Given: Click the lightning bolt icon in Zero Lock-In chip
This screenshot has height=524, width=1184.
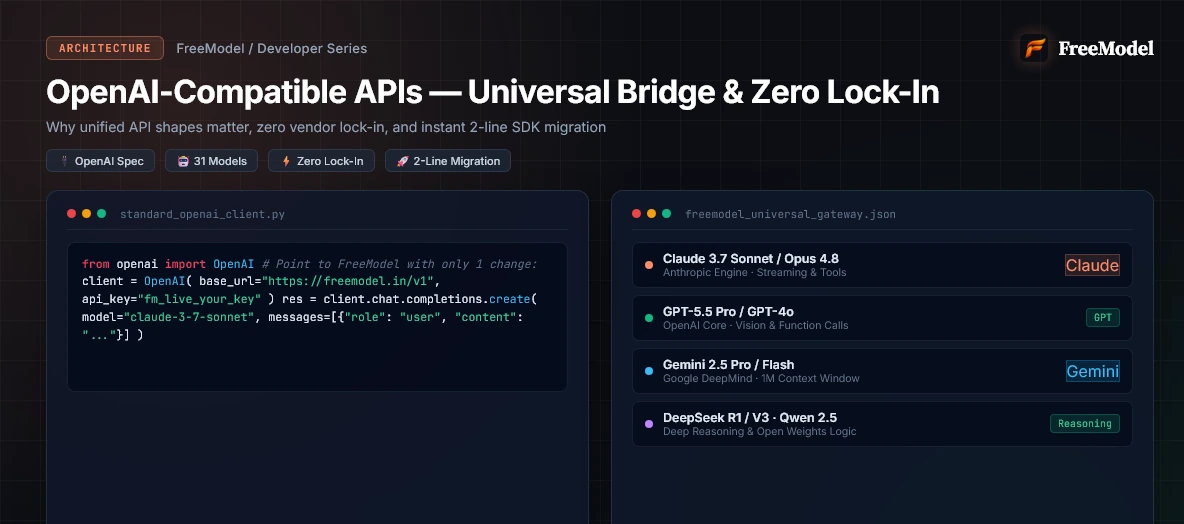Looking at the screenshot, I should tap(285, 161).
